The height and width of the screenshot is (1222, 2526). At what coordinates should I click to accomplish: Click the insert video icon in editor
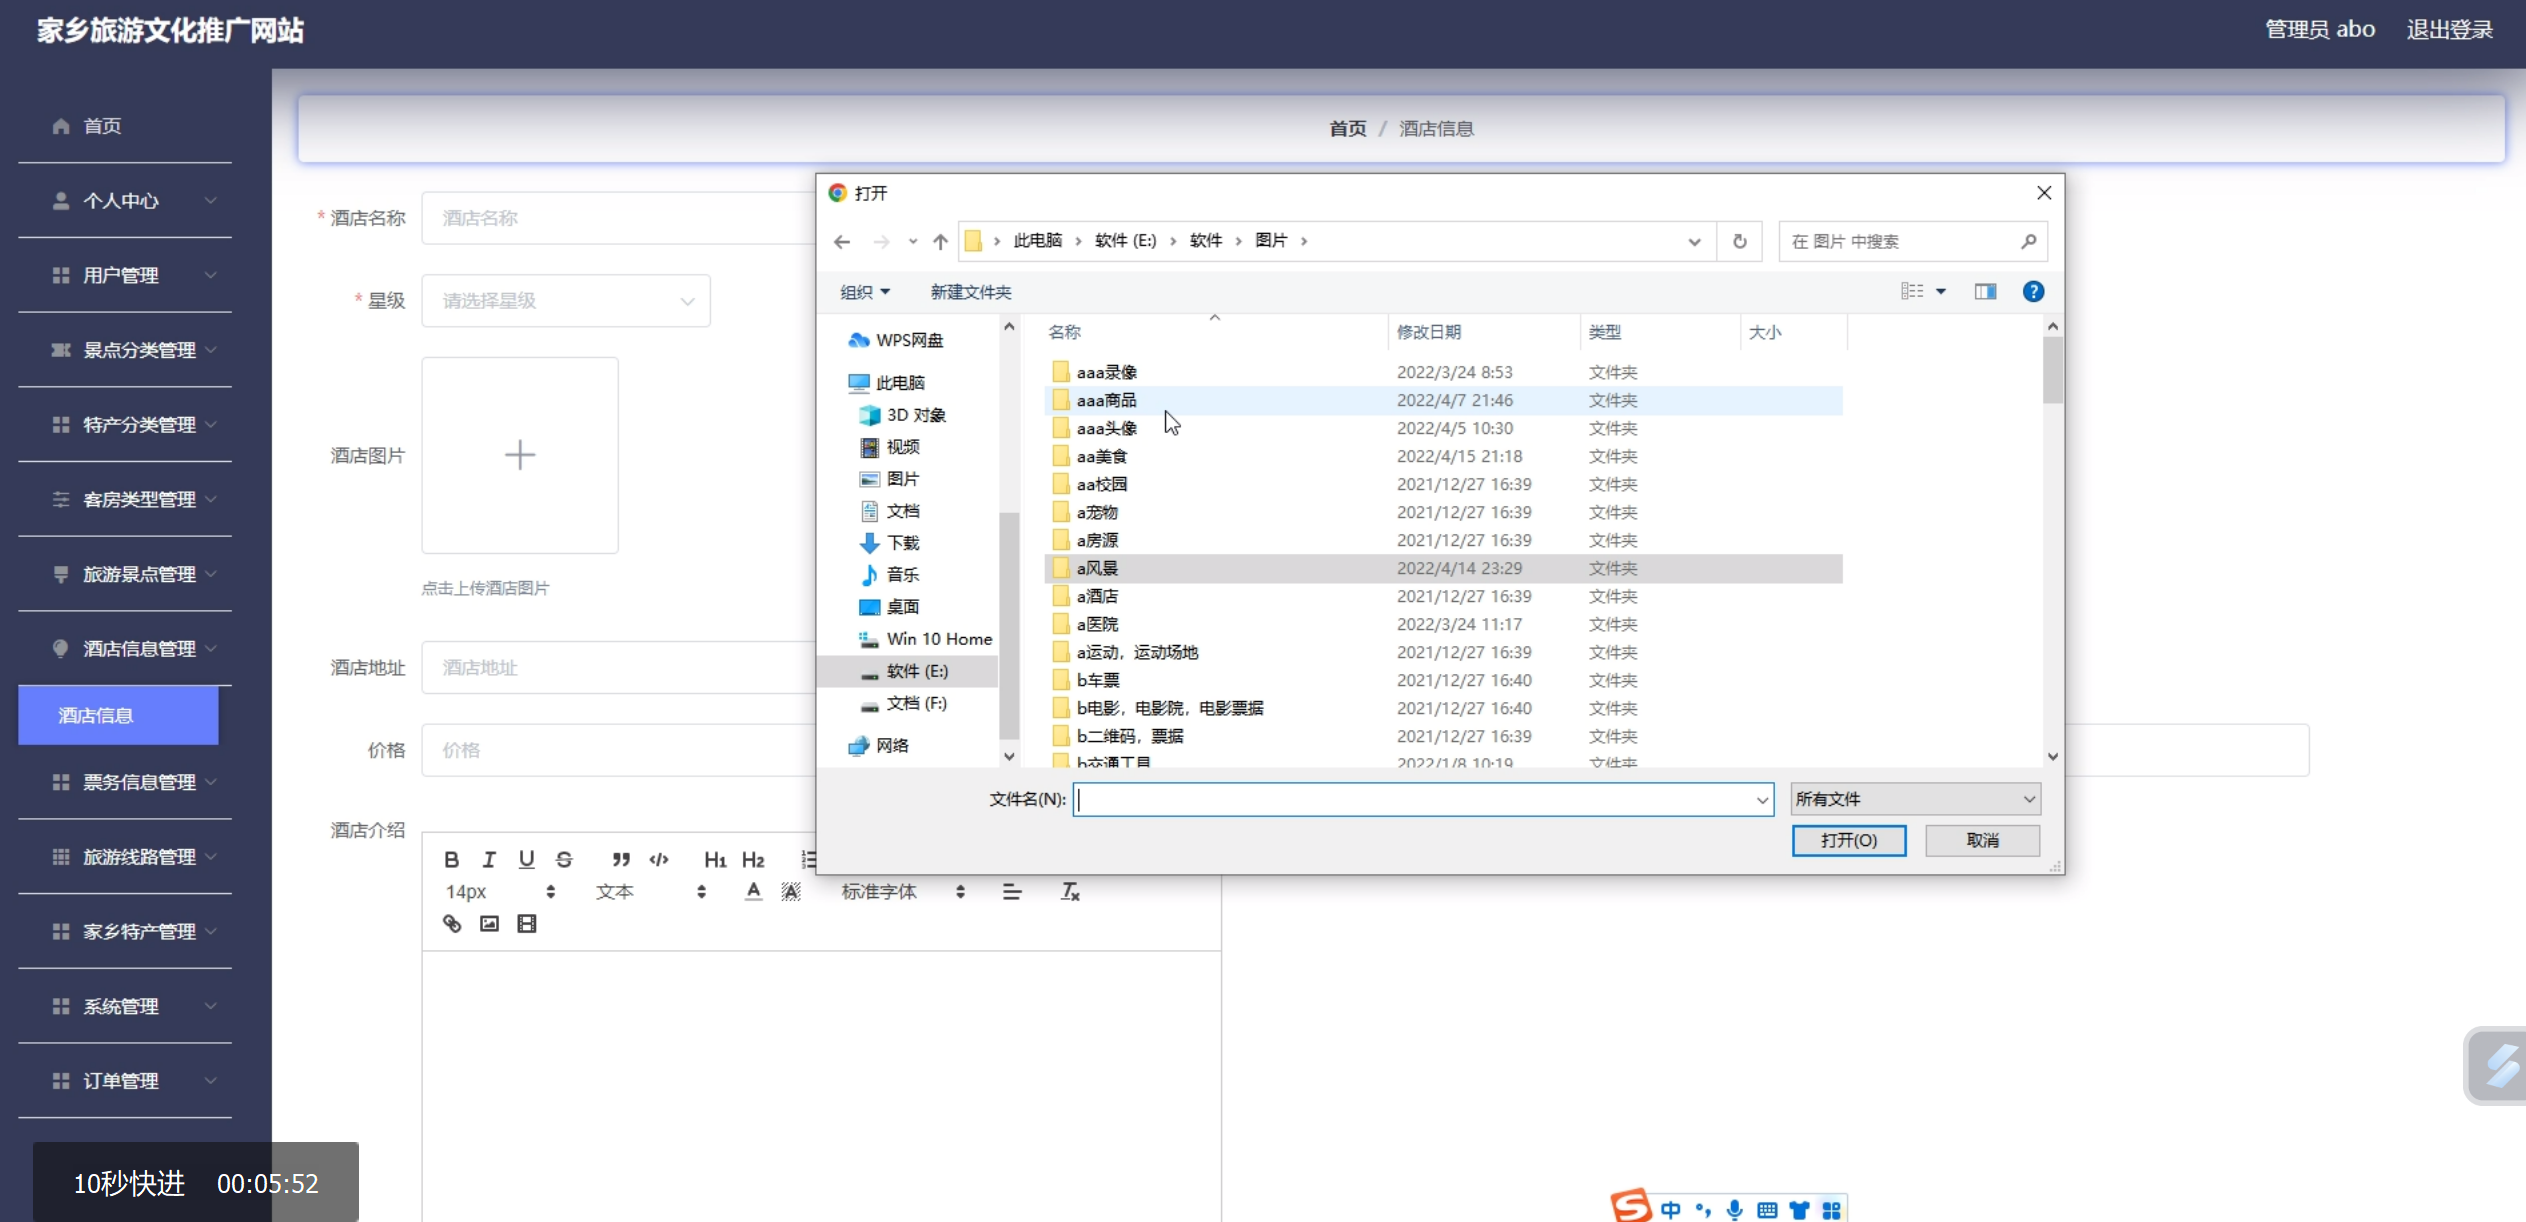(527, 923)
